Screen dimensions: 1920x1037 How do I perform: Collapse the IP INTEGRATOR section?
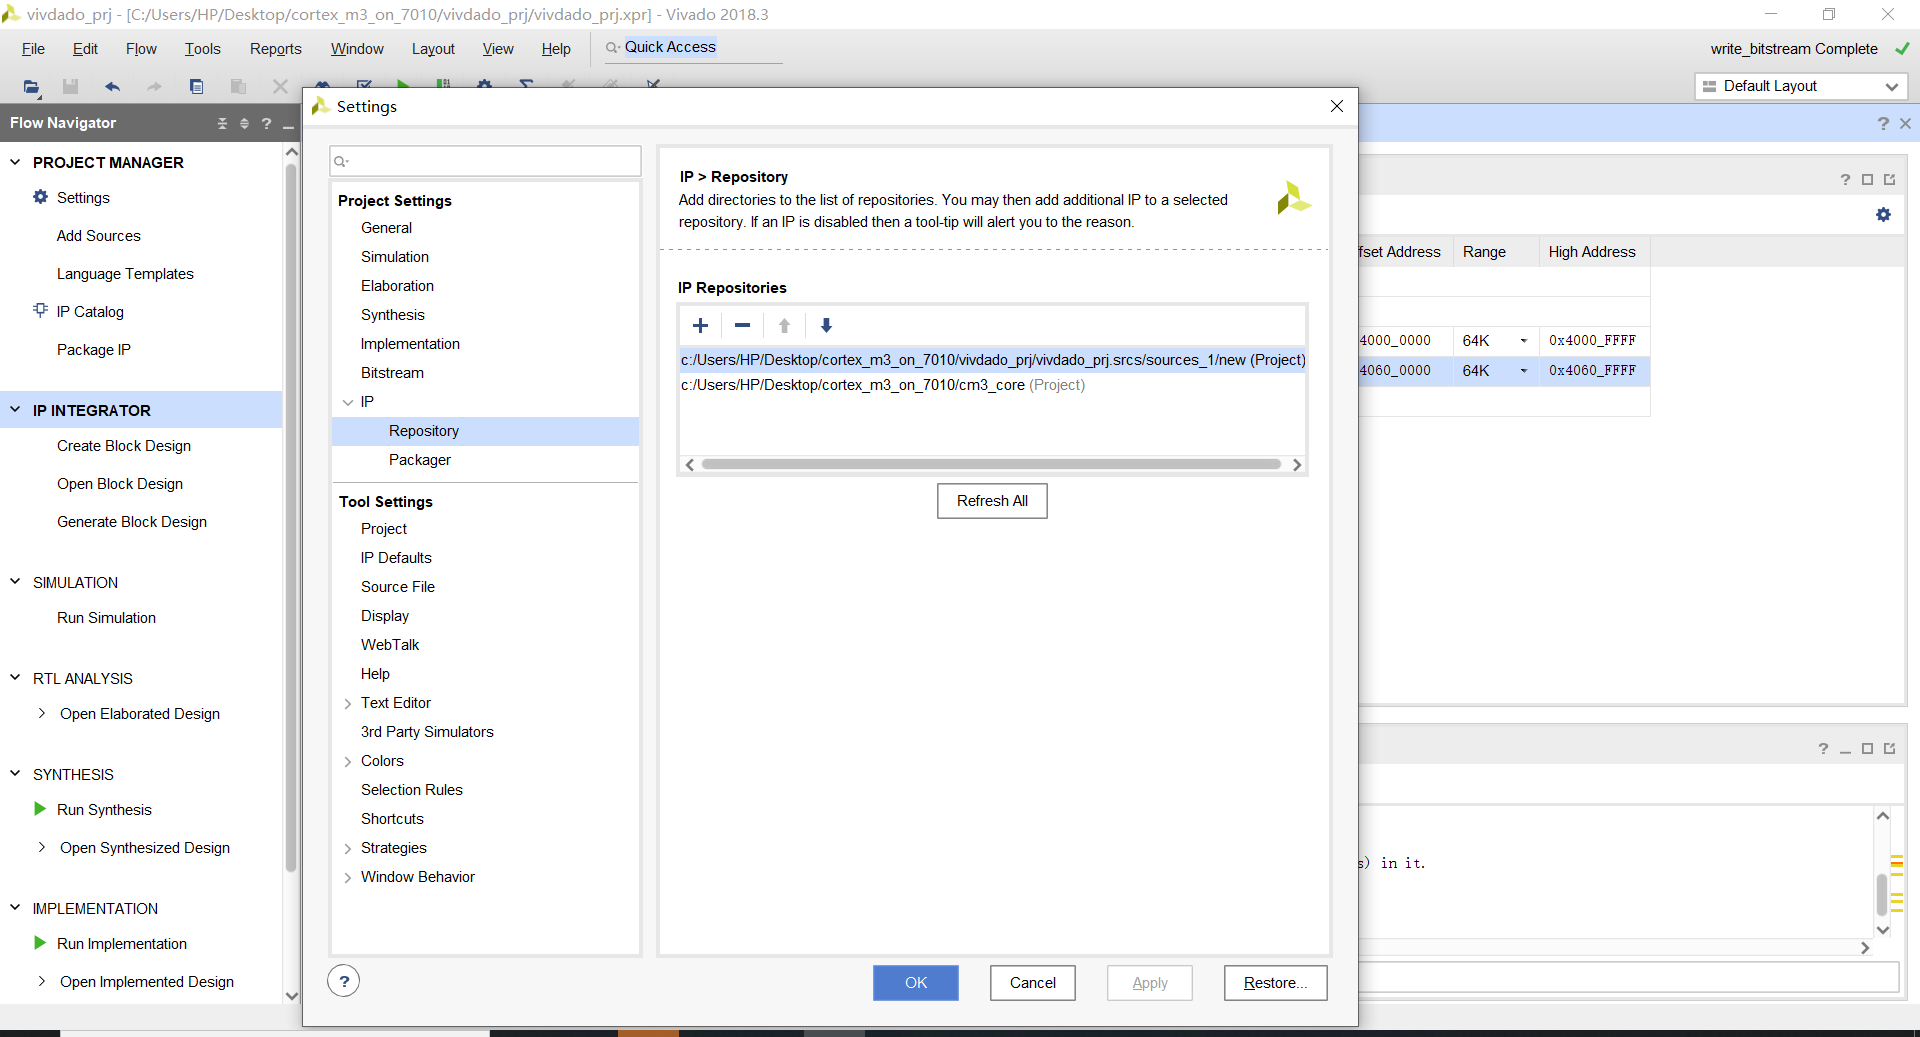(15, 409)
